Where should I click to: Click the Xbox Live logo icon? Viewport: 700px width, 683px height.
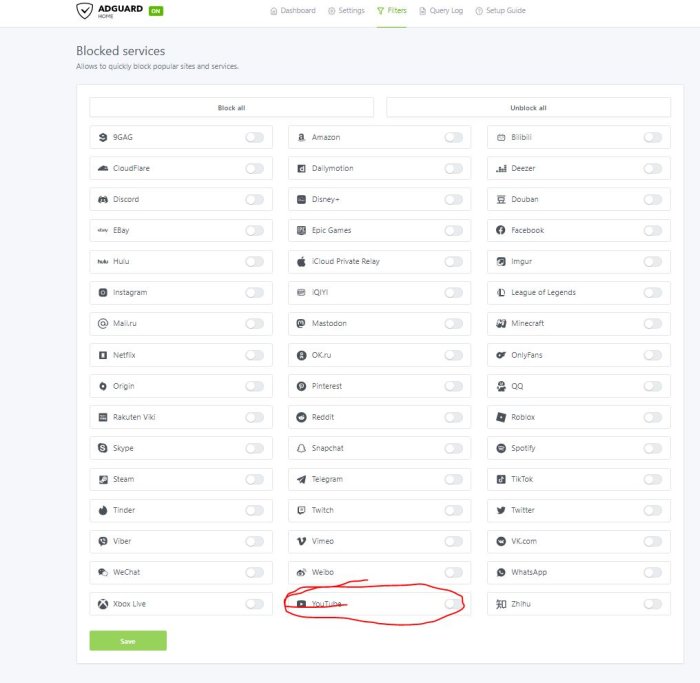point(103,604)
